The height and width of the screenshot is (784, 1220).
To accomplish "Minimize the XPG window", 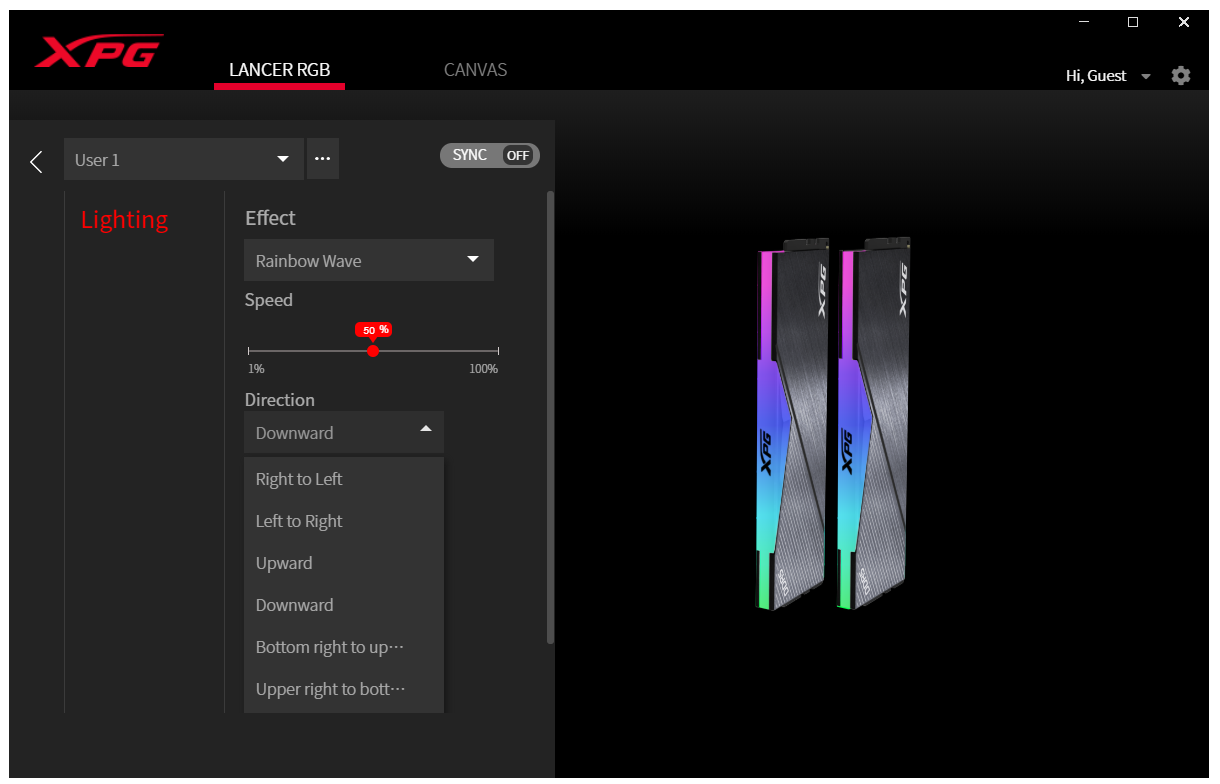I will pos(1082,22).
